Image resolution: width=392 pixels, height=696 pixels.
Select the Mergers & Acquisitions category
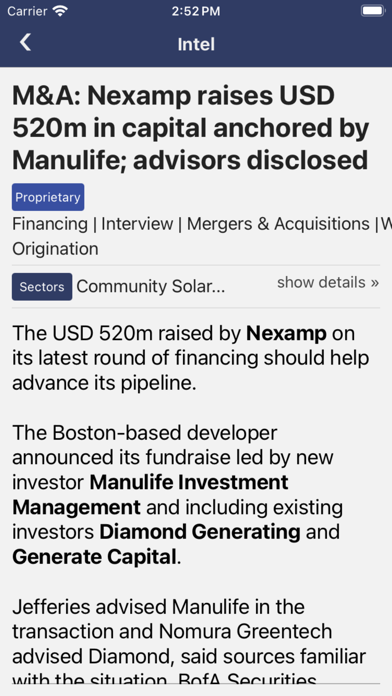click(278, 224)
